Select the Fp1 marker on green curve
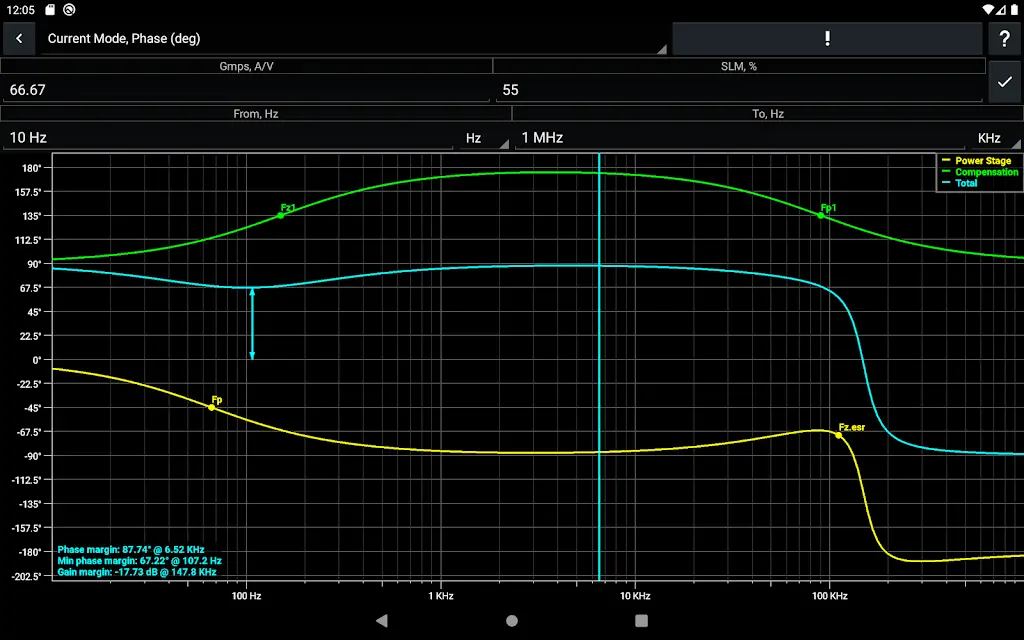The image size is (1024, 640). point(821,215)
